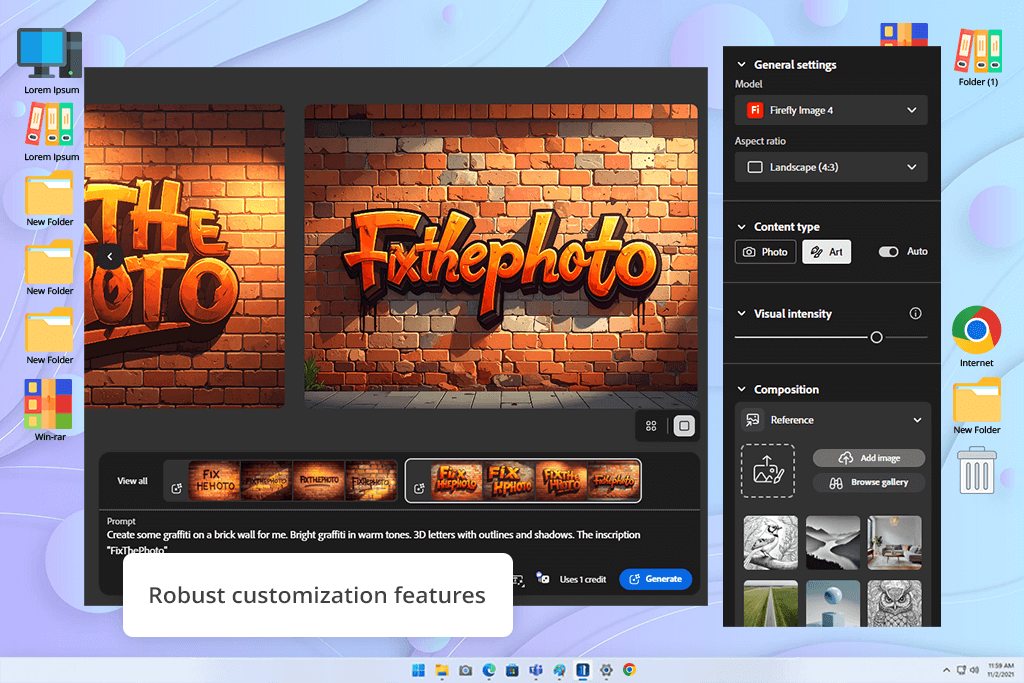Click the landscape rectangle icon in Aspect ratio
The width and height of the screenshot is (1024, 683).
pos(755,167)
